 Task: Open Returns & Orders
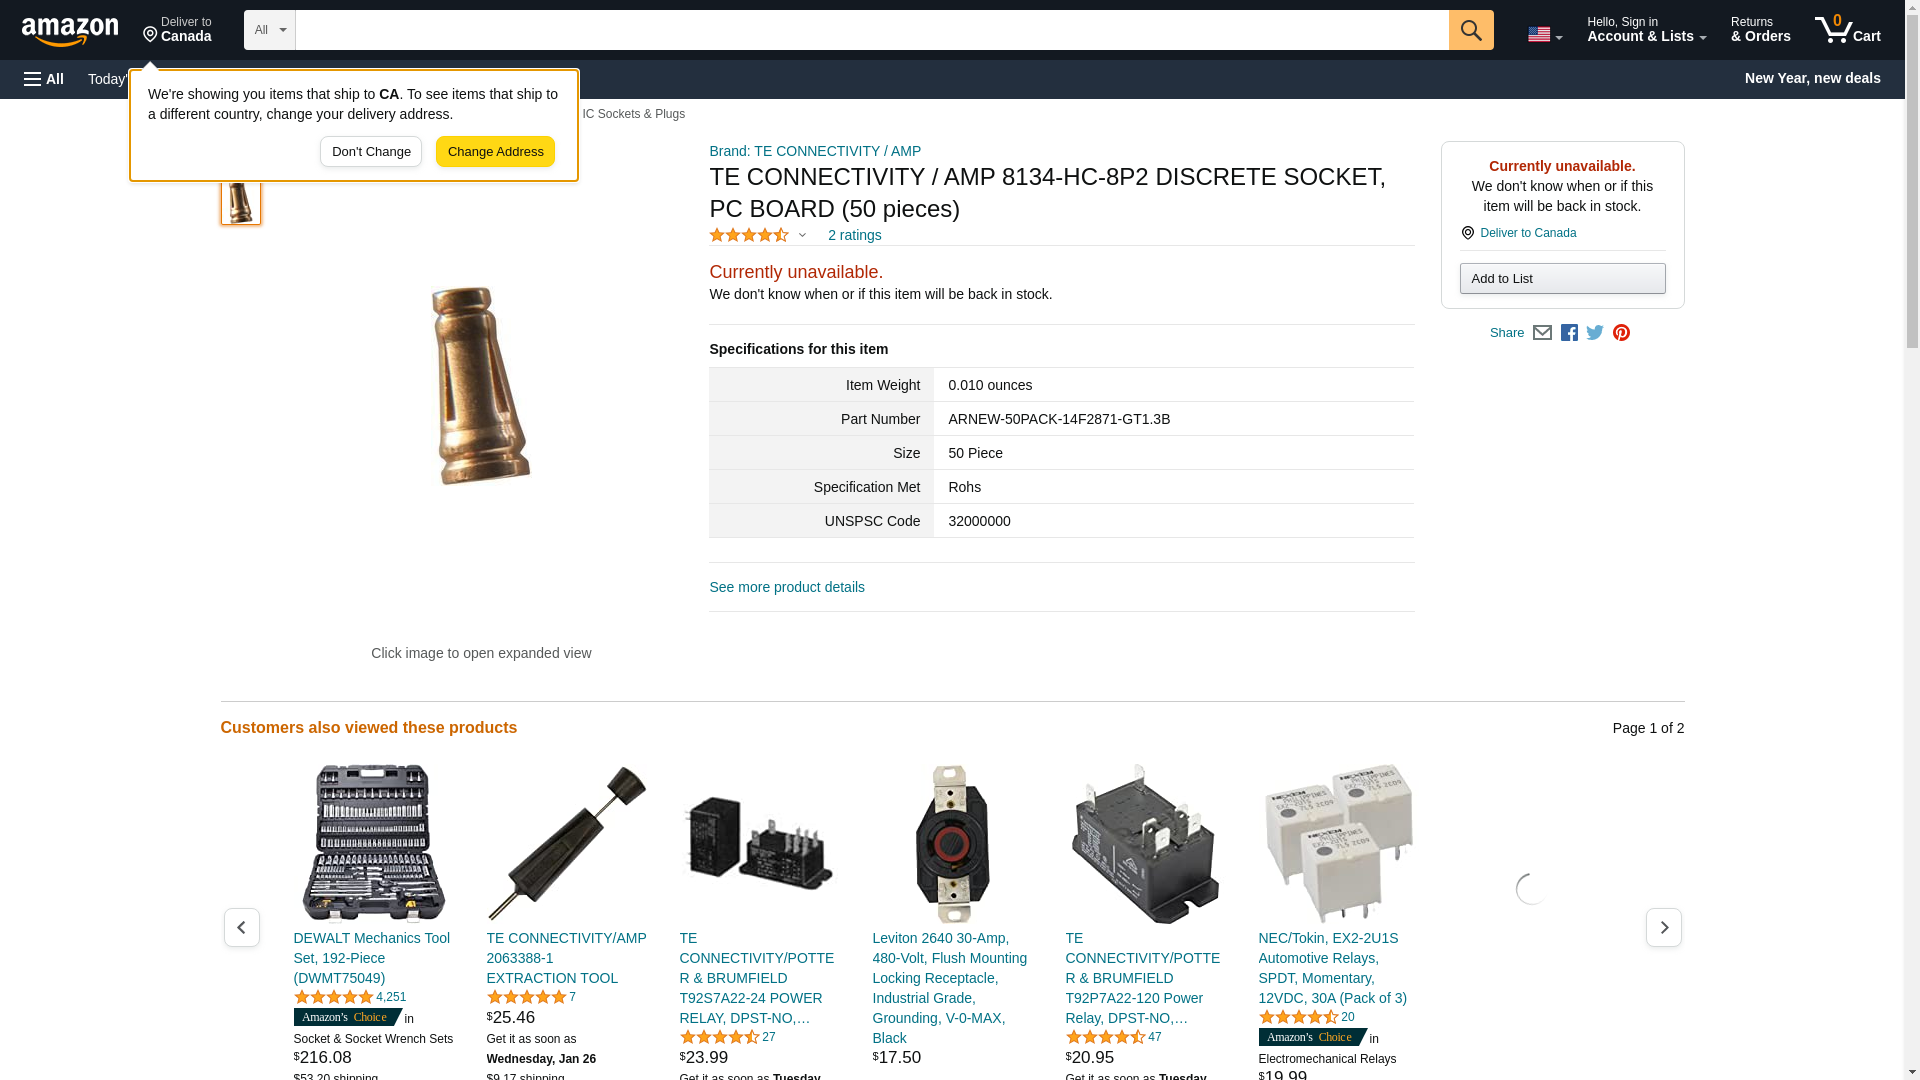point(1760,30)
